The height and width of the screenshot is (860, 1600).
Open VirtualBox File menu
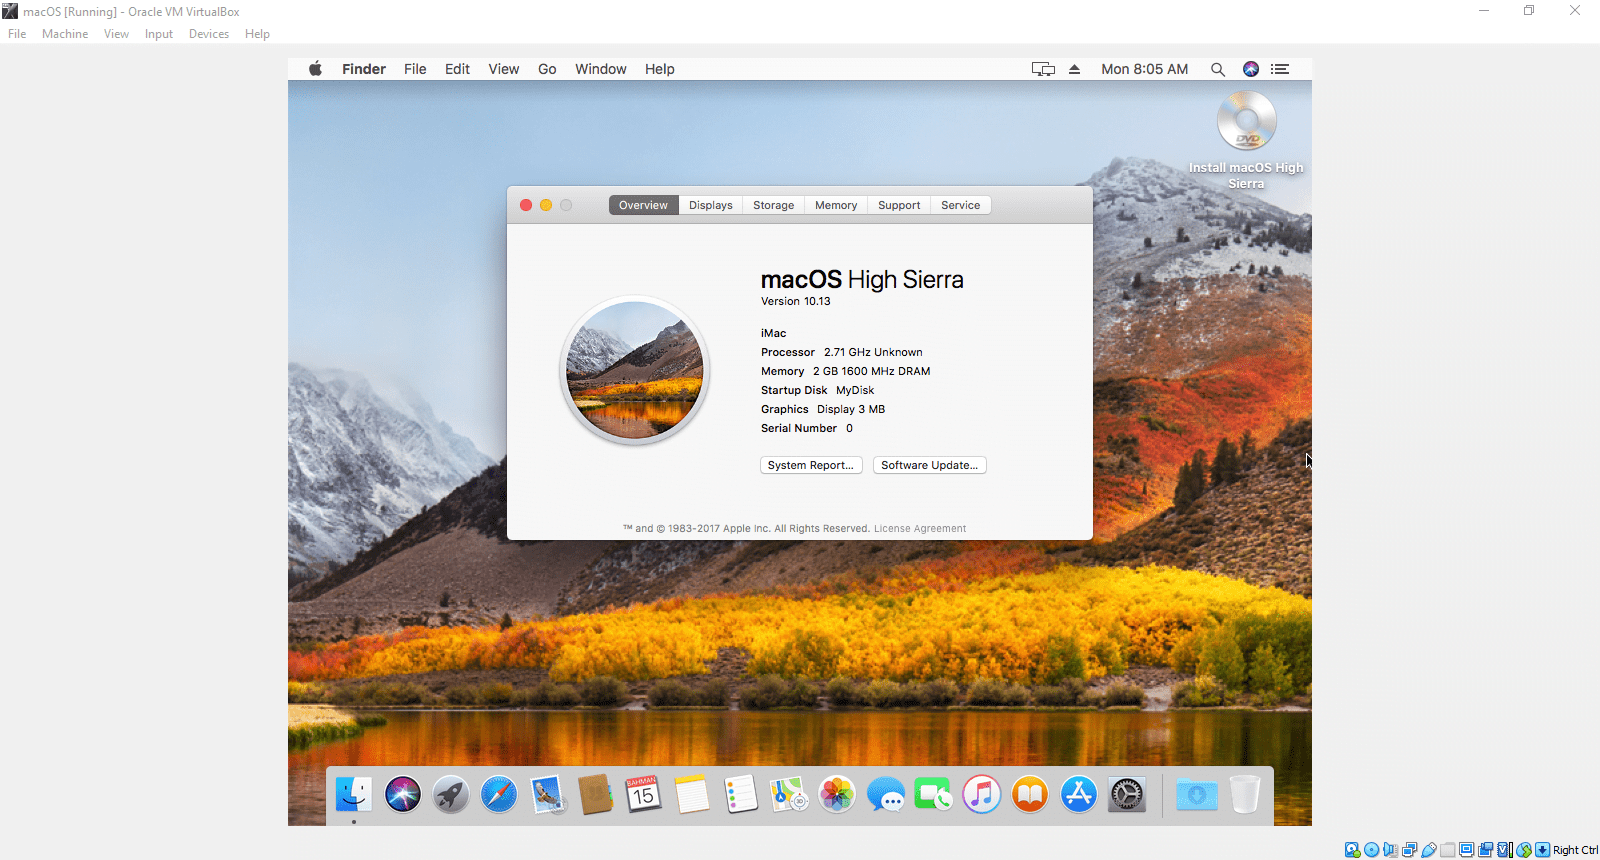pyautogui.click(x=17, y=34)
